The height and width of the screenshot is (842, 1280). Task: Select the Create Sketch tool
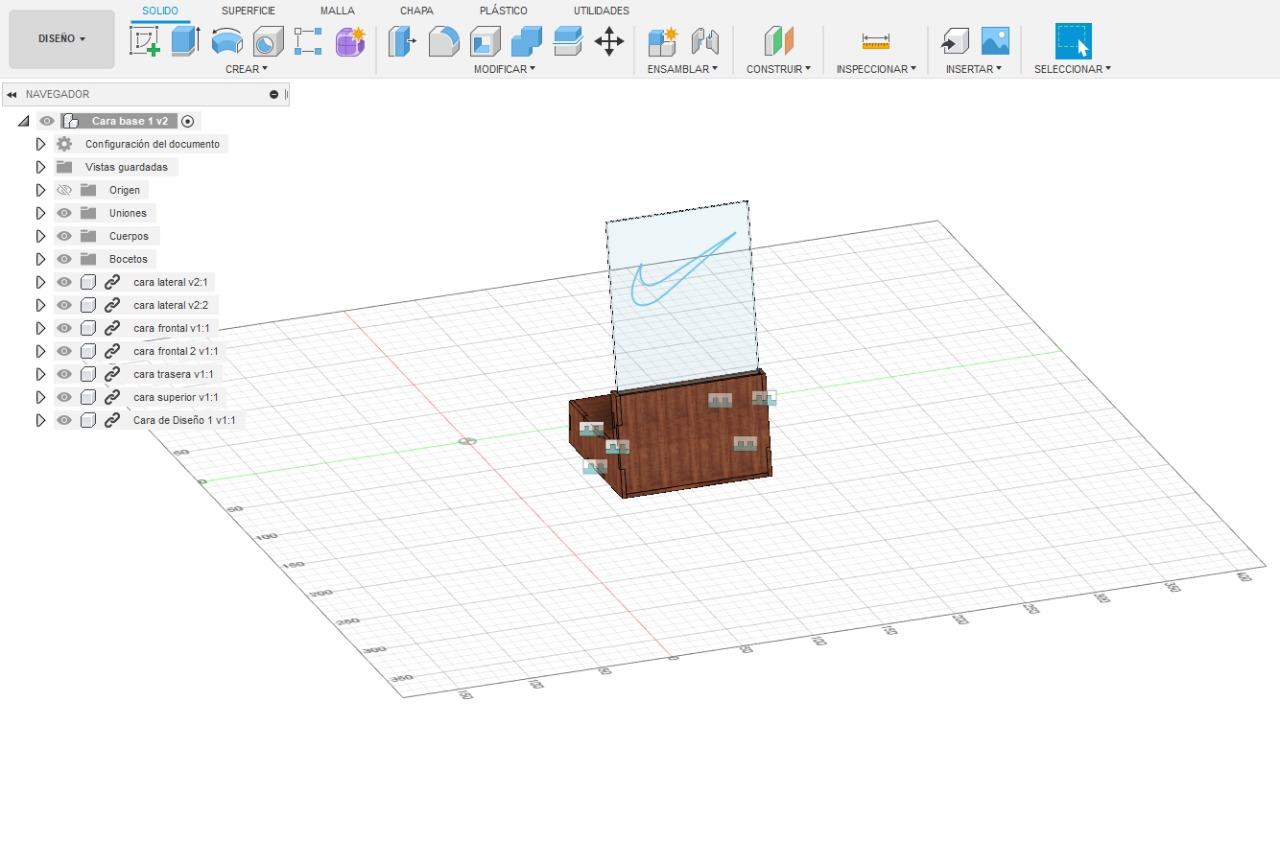(146, 41)
